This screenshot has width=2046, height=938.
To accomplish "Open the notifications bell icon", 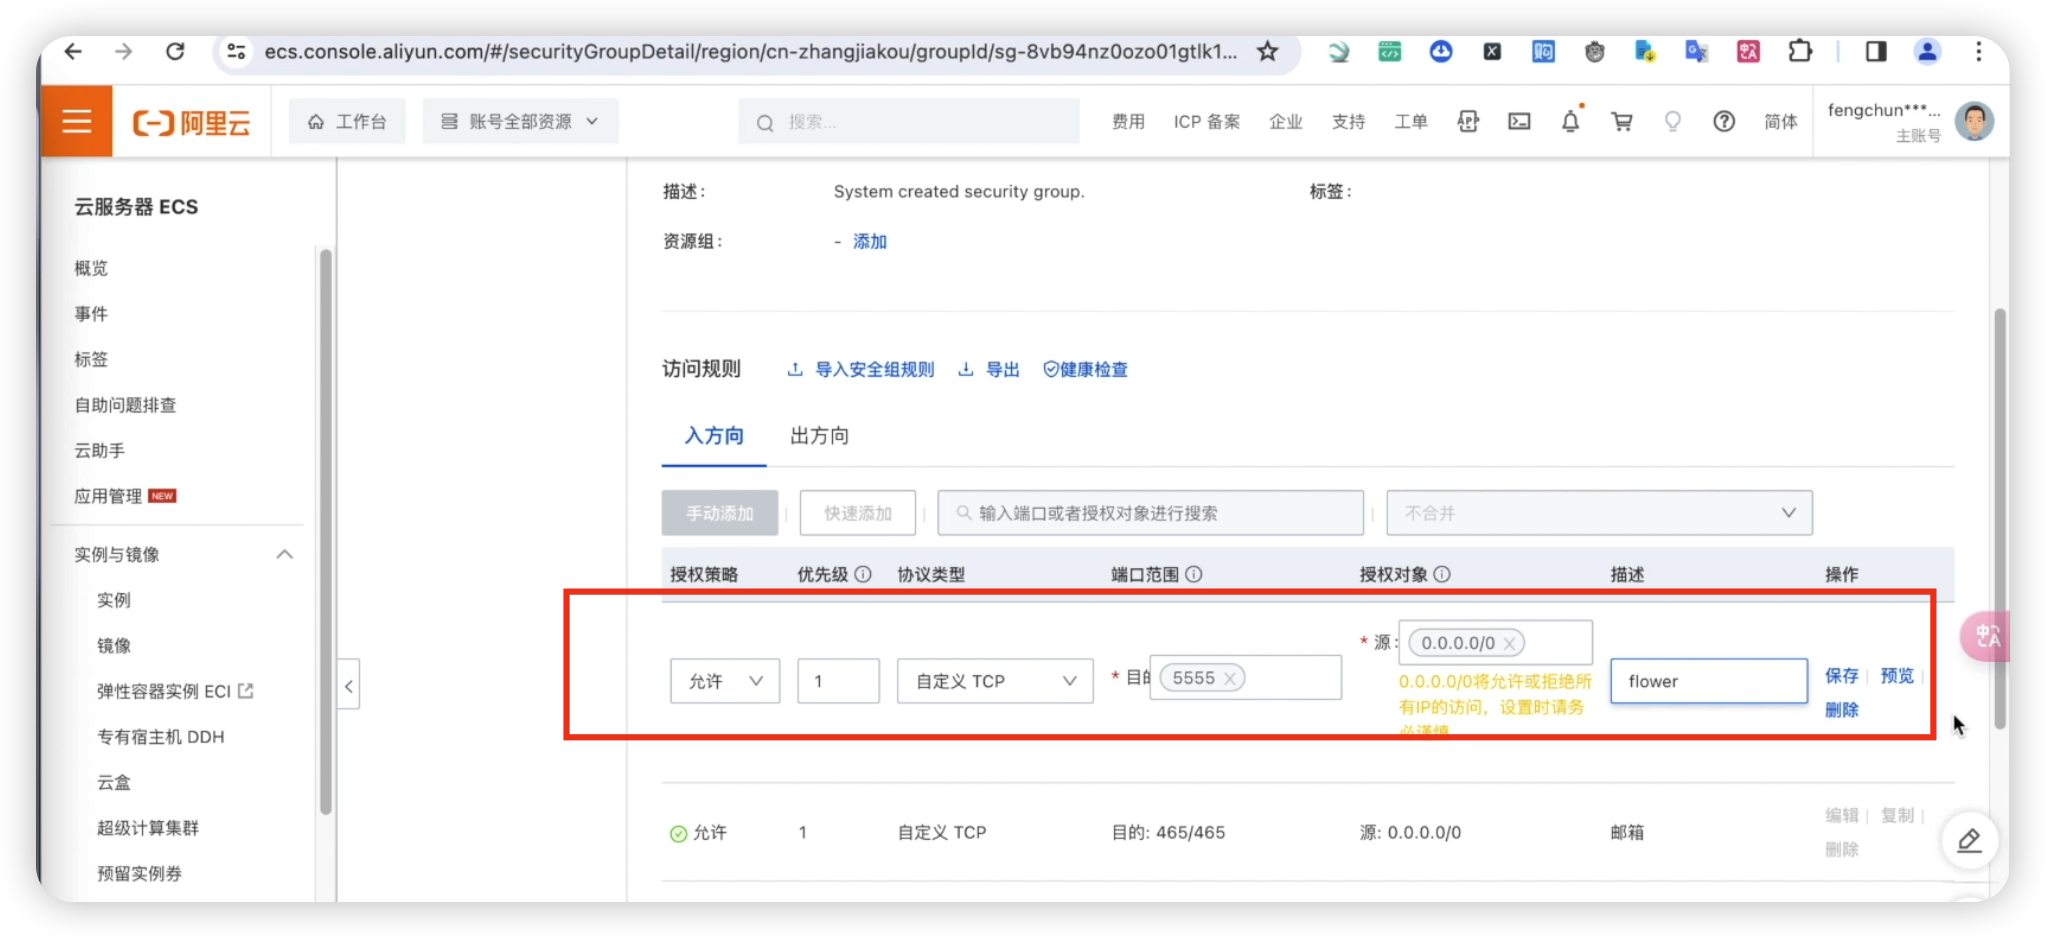I will coord(1571,122).
